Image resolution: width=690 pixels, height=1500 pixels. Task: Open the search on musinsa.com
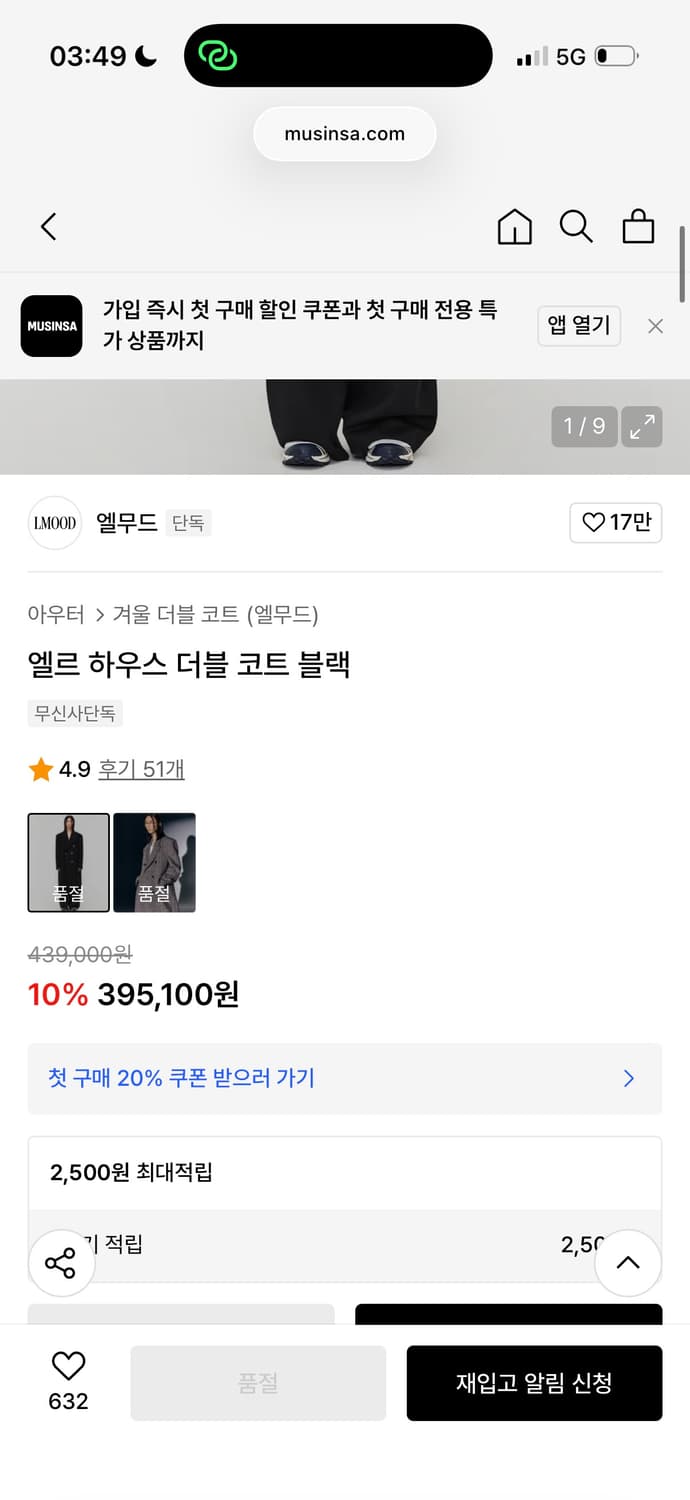[576, 227]
